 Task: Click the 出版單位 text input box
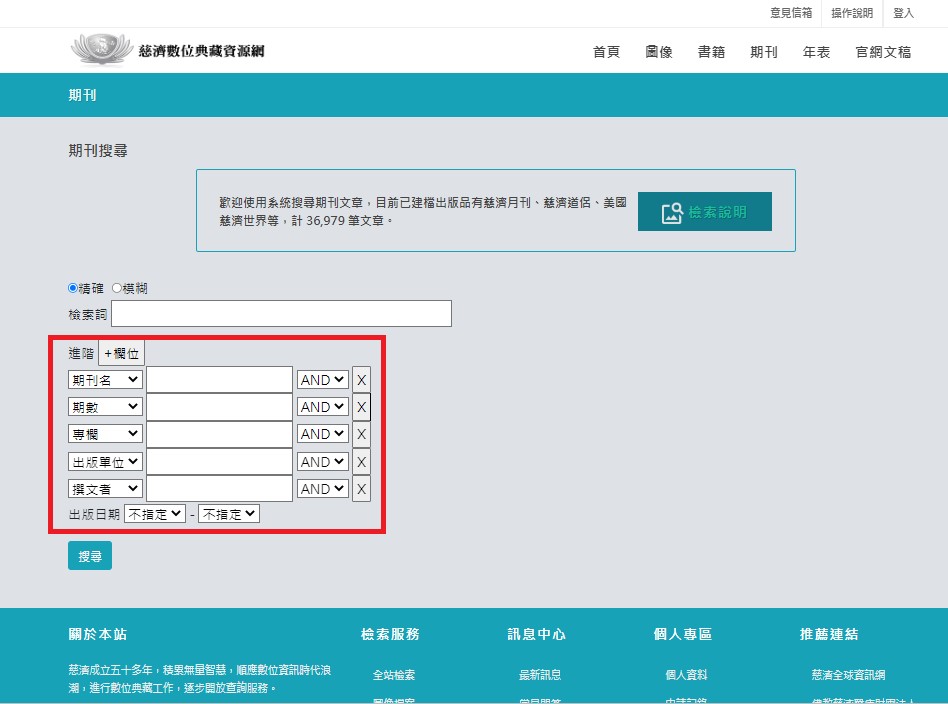pos(219,462)
